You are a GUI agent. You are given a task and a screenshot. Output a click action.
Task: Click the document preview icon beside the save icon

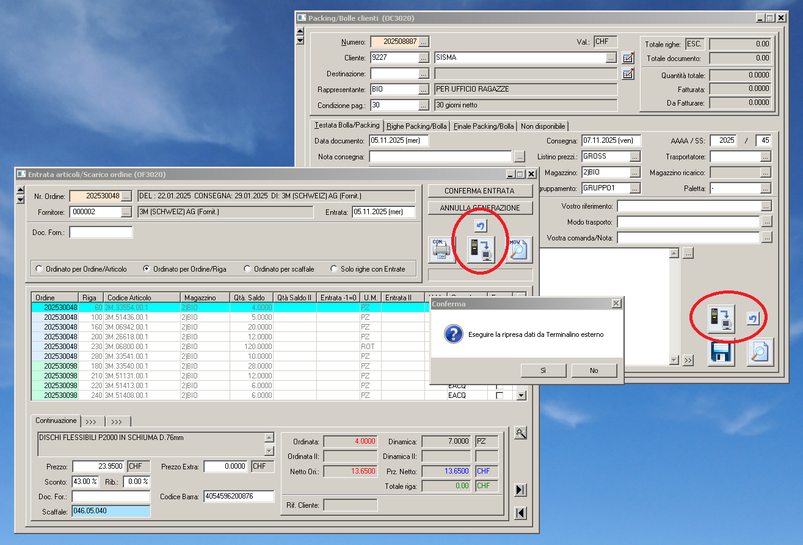(x=759, y=351)
